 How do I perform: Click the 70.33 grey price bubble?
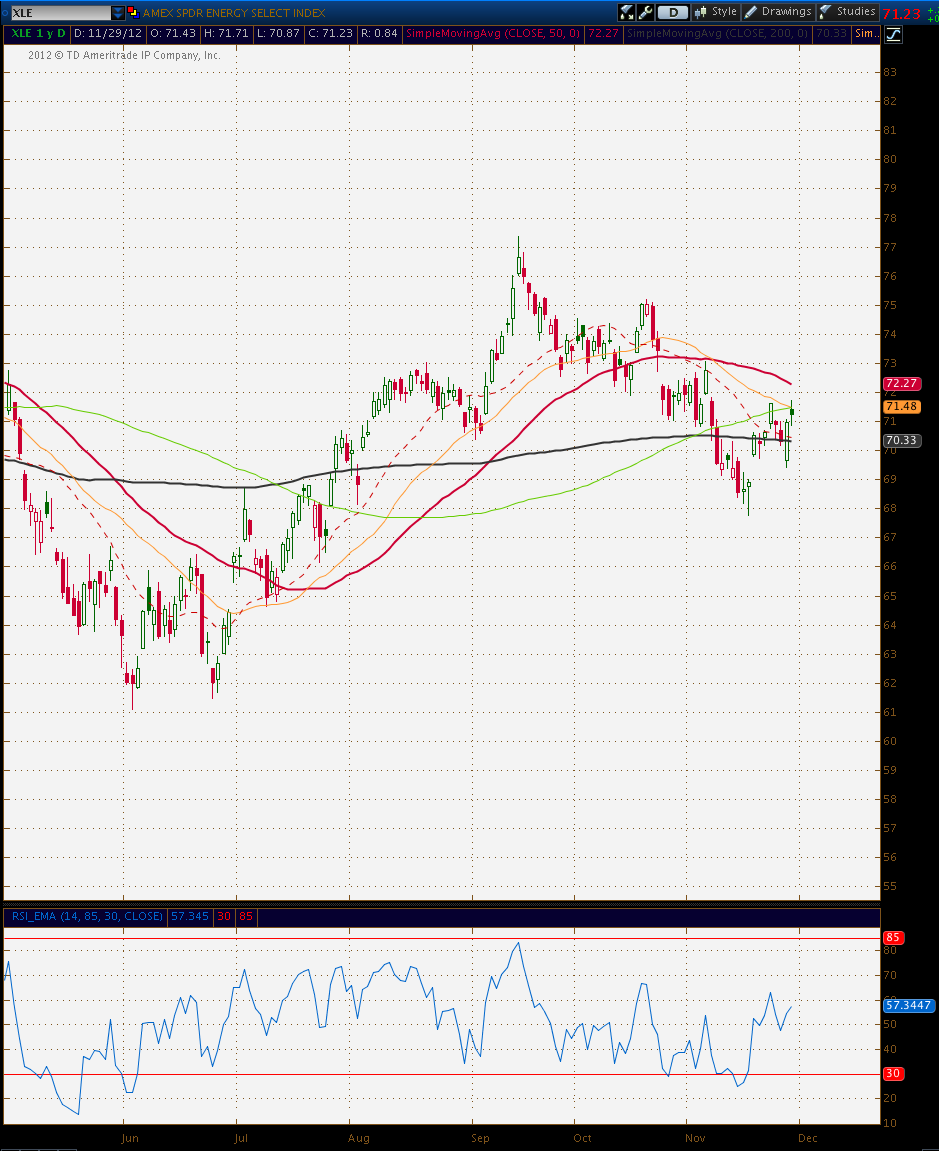902,440
